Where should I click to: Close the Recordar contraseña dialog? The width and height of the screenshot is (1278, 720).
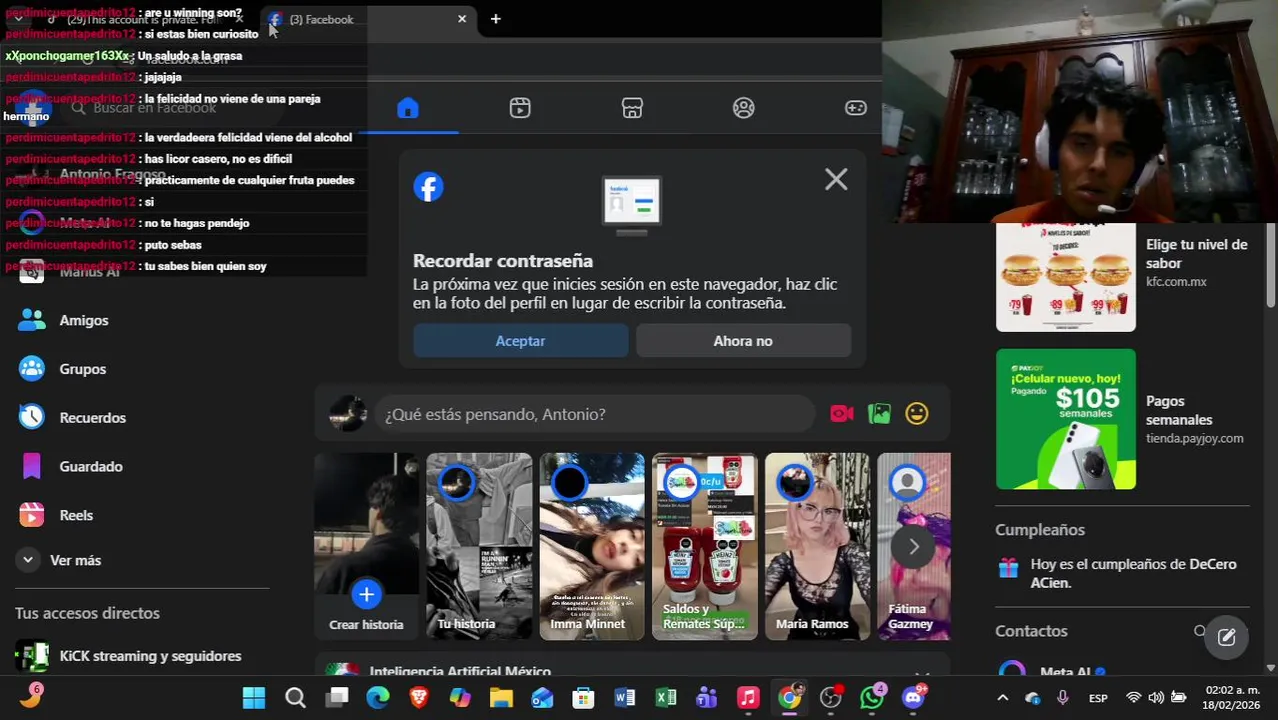click(x=836, y=180)
